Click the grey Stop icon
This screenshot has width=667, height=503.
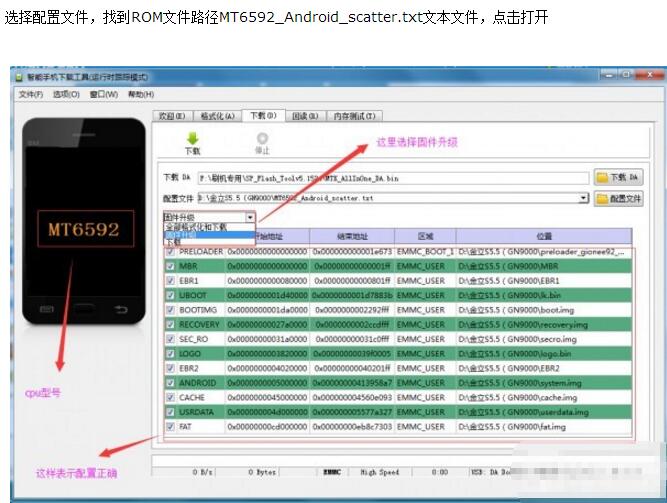click(x=262, y=139)
